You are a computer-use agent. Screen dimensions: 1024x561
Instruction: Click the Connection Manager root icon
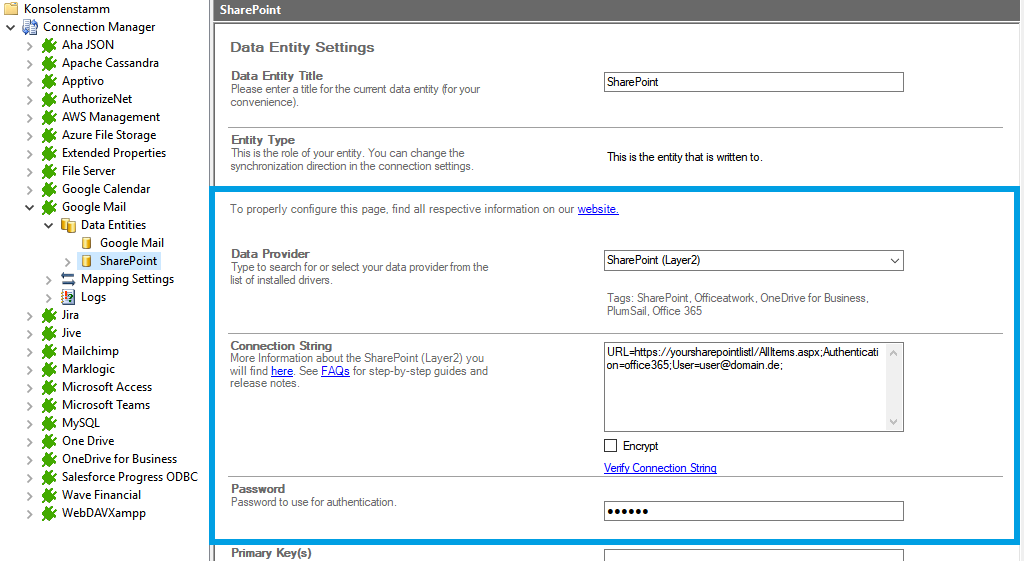[30, 27]
